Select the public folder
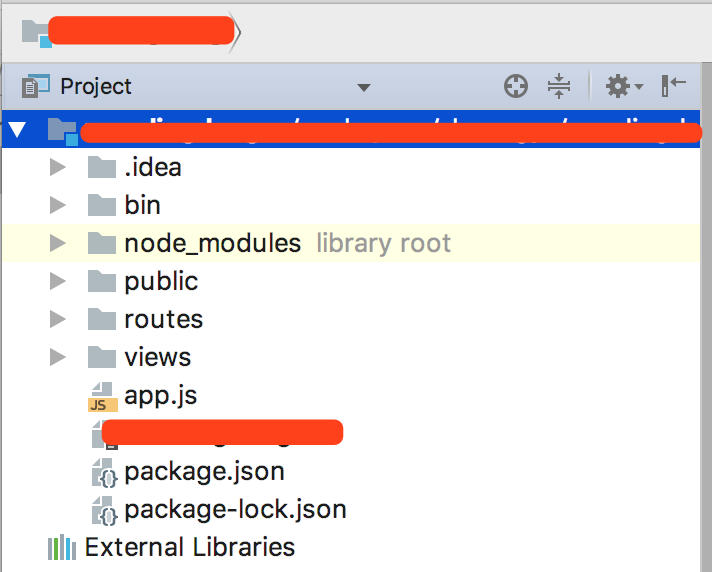This screenshot has width=712, height=572. pyautogui.click(x=161, y=281)
